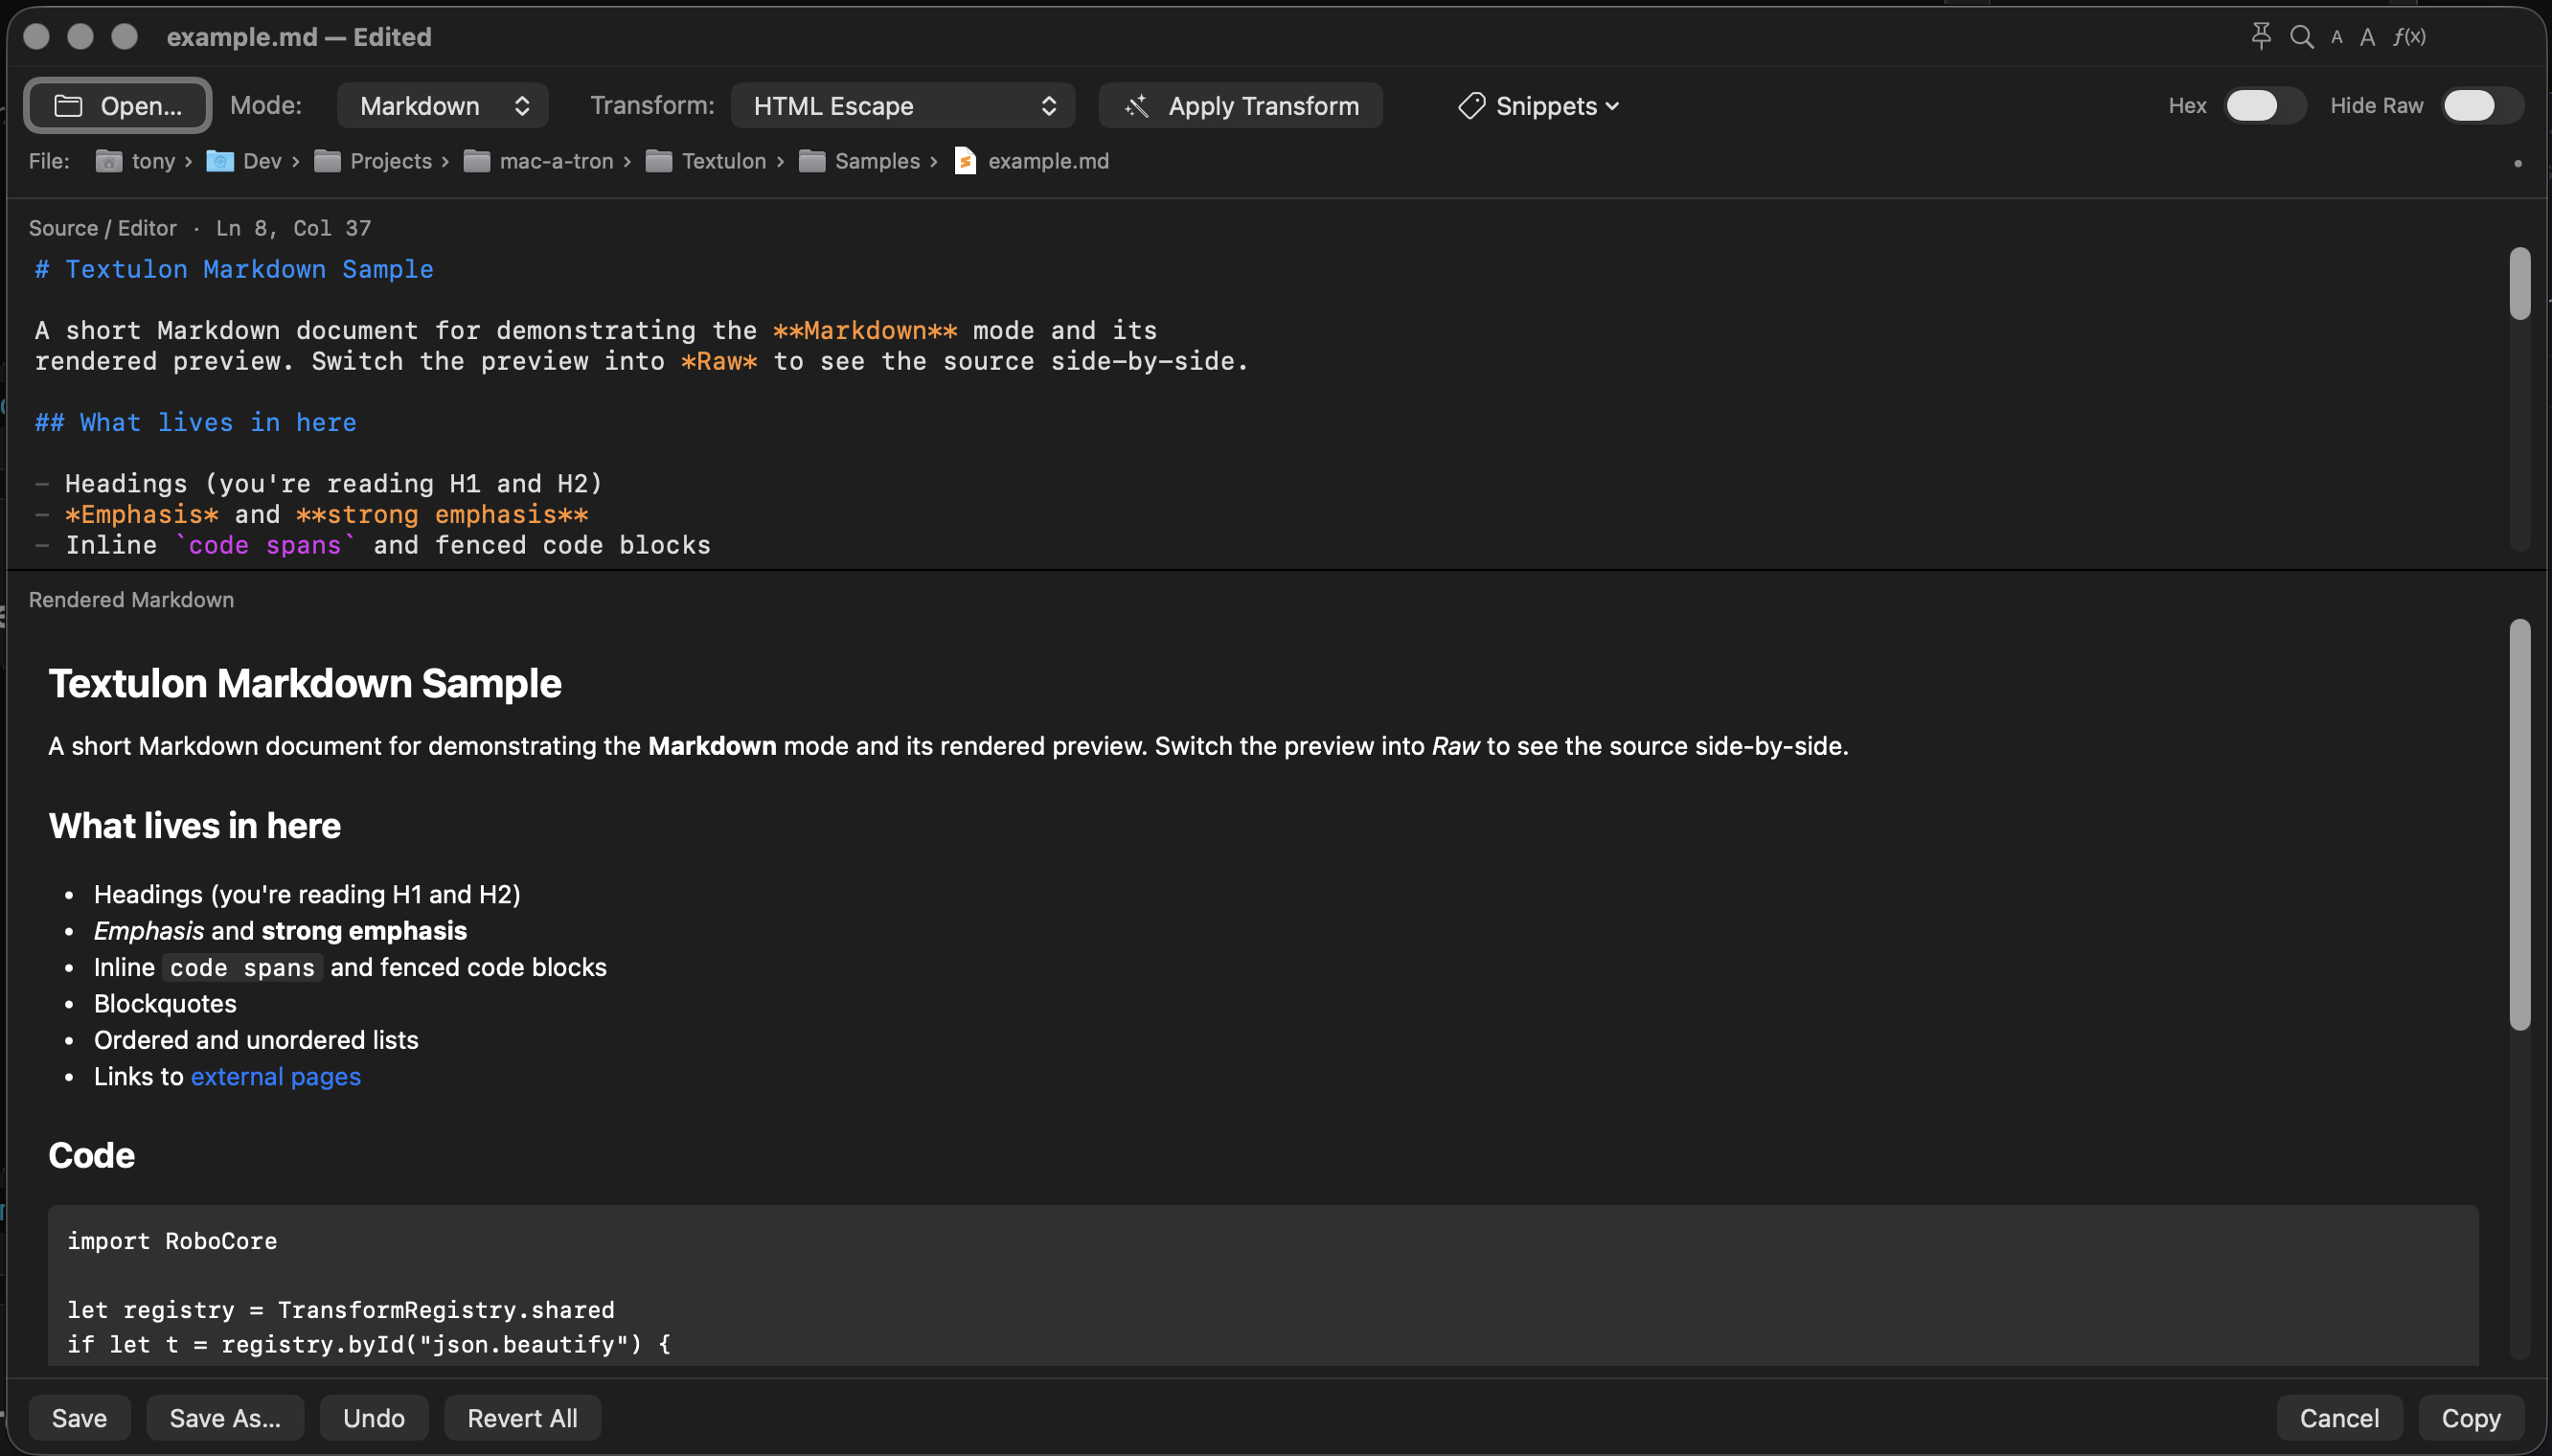Click the '## What lives in here' source line
The height and width of the screenshot is (1456, 2552).
pyautogui.click(x=196, y=423)
